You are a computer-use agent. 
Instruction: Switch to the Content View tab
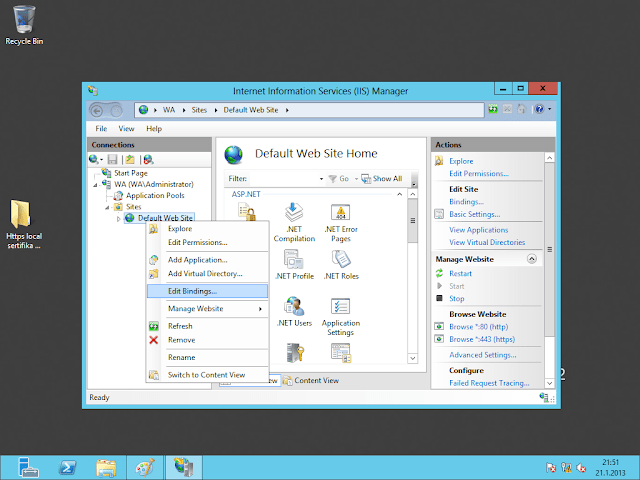point(314,380)
